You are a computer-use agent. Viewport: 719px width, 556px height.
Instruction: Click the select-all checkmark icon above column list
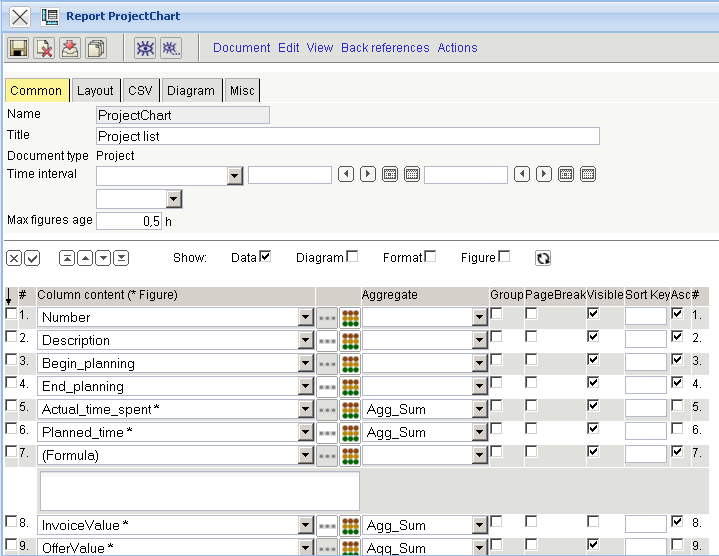coord(32,258)
